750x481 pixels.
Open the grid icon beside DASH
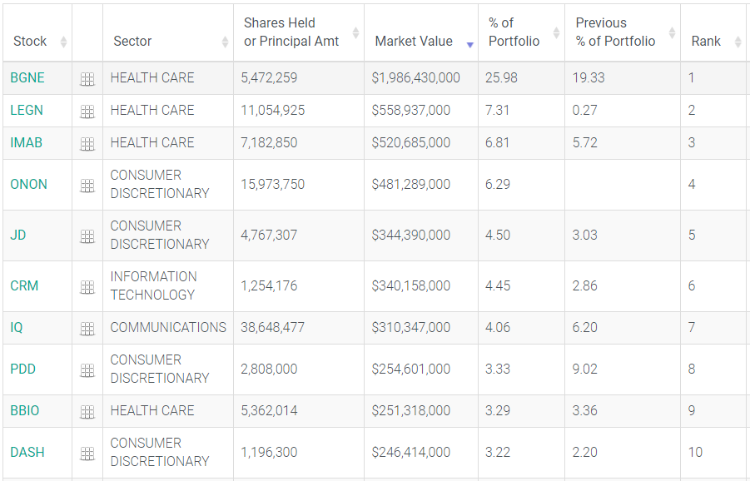87,454
